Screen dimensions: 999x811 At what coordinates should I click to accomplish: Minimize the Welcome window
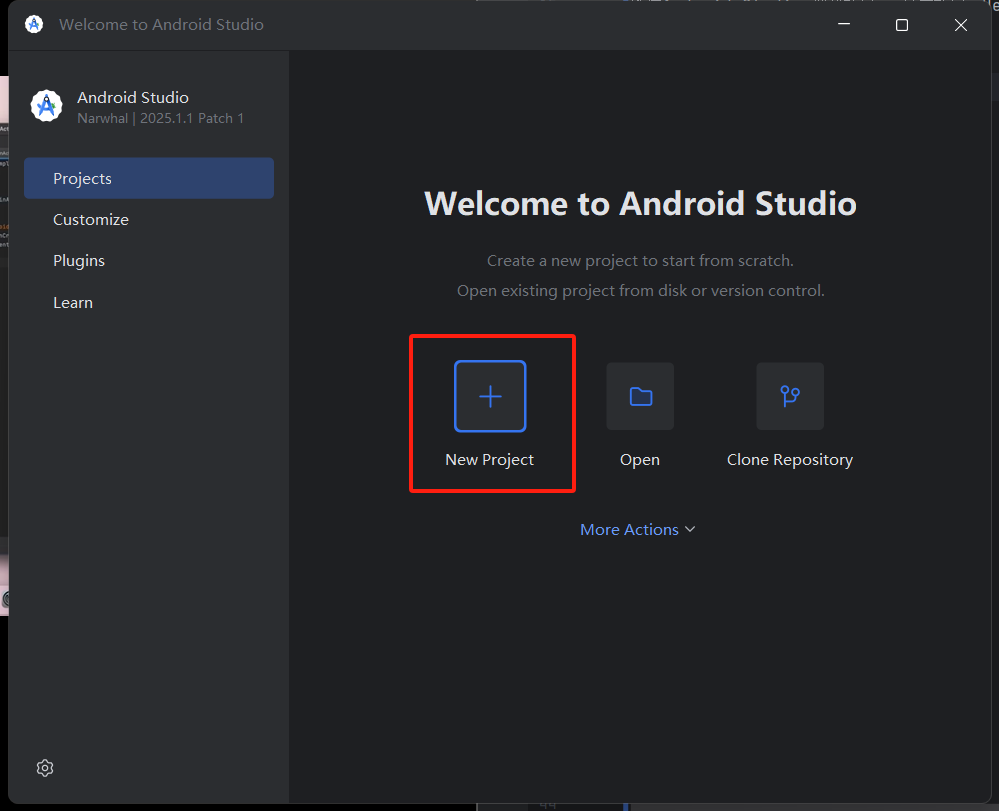[x=842, y=25]
